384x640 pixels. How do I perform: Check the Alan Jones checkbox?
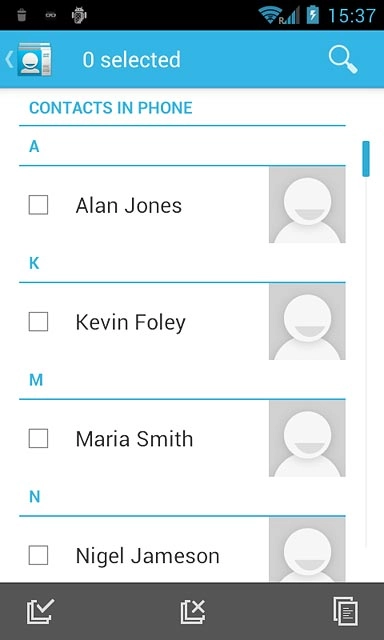(38, 205)
